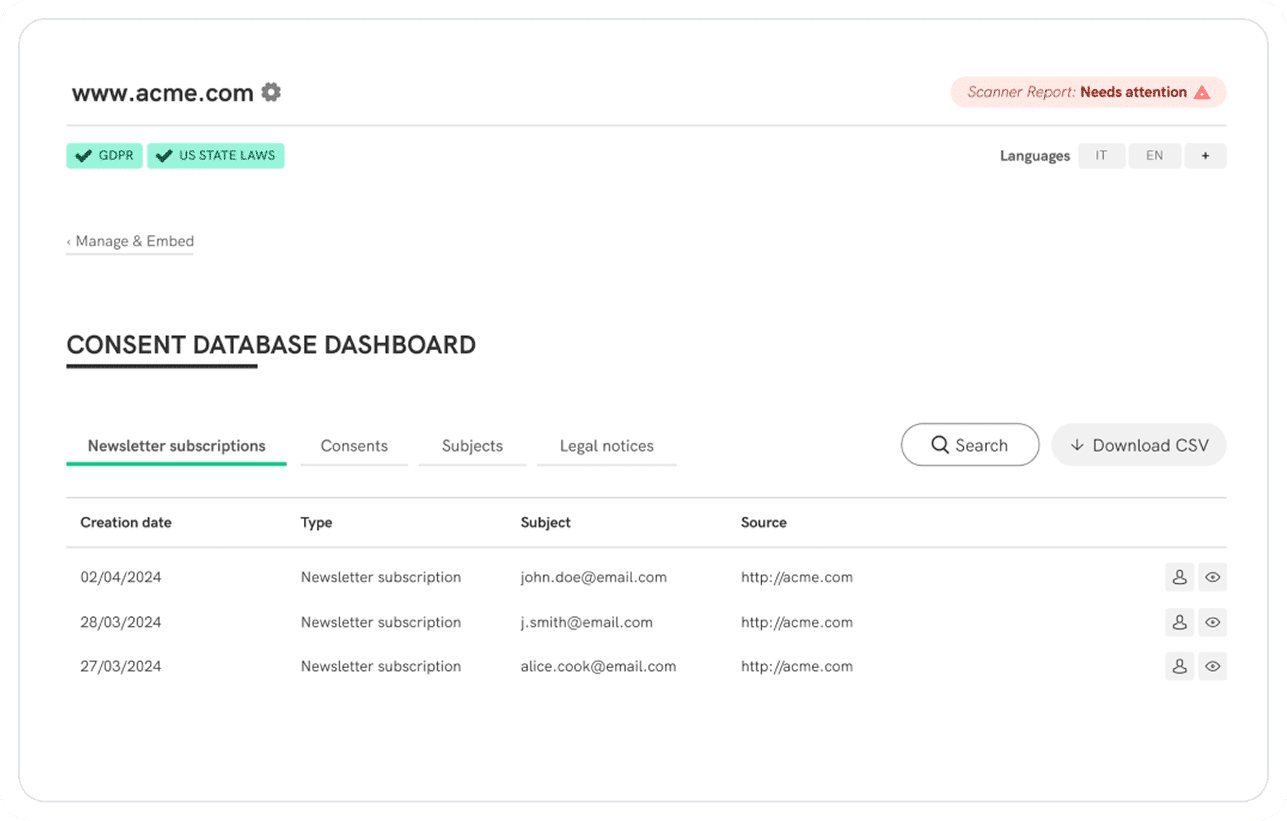
Task: Click the Search button
Action: [x=969, y=445]
